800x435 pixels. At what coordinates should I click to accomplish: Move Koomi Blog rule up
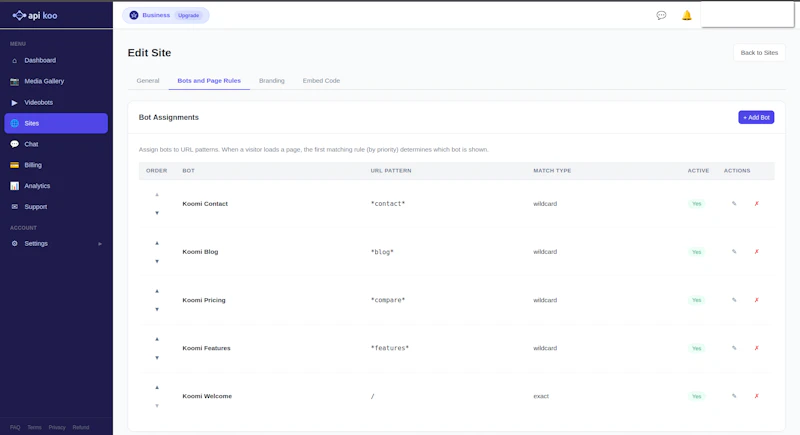(157, 243)
